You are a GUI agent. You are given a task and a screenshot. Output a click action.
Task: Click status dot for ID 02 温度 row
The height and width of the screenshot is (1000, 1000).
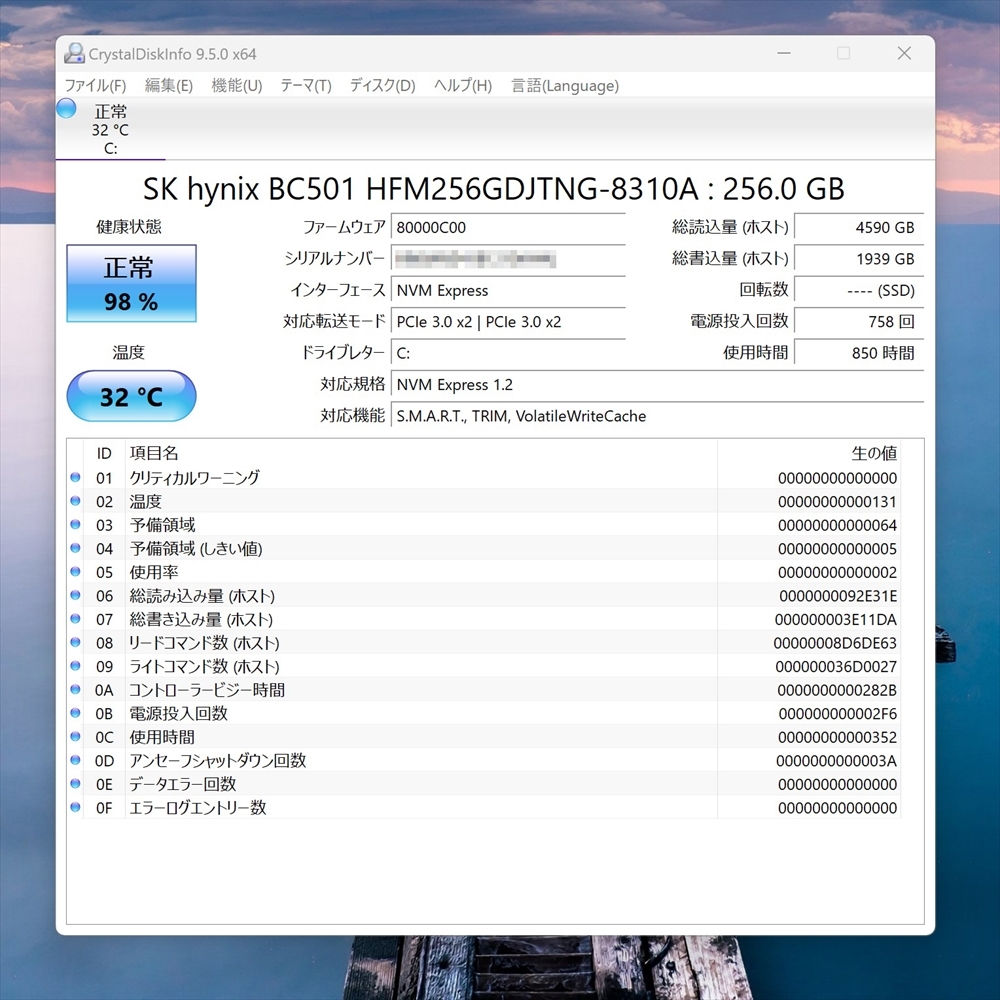[75, 501]
